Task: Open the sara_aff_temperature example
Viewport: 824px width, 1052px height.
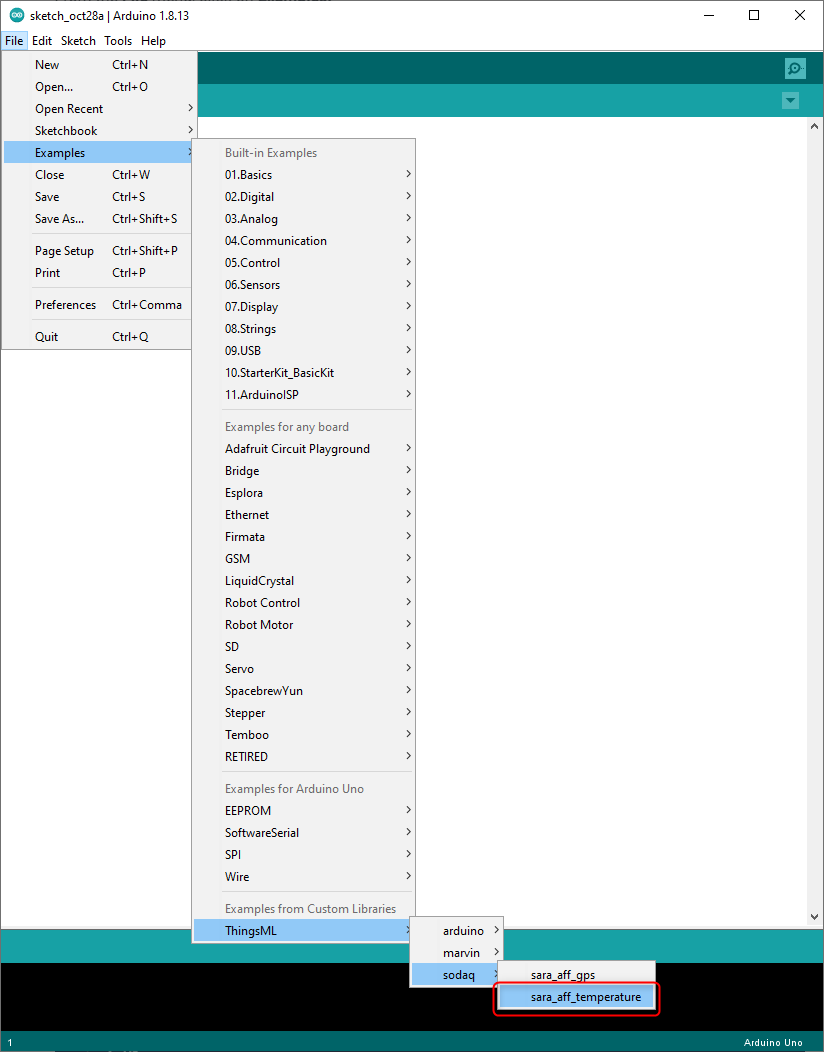Action: point(576,998)
